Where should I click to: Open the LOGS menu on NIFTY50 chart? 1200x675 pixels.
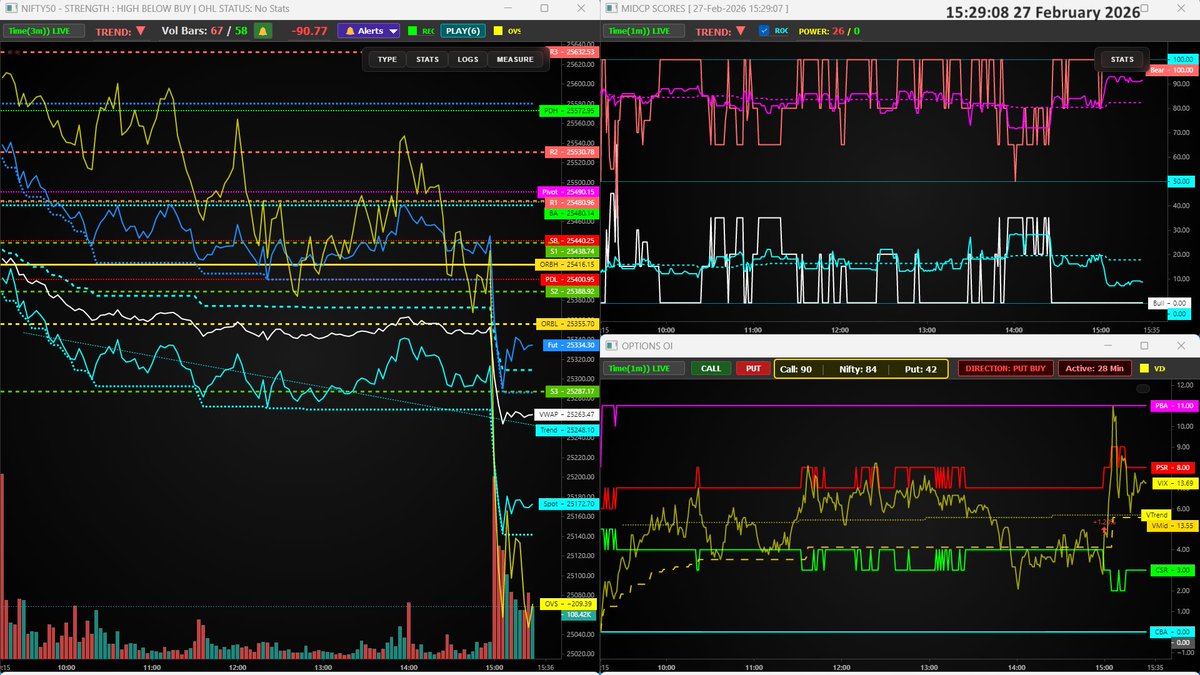(x=468, y=59)
